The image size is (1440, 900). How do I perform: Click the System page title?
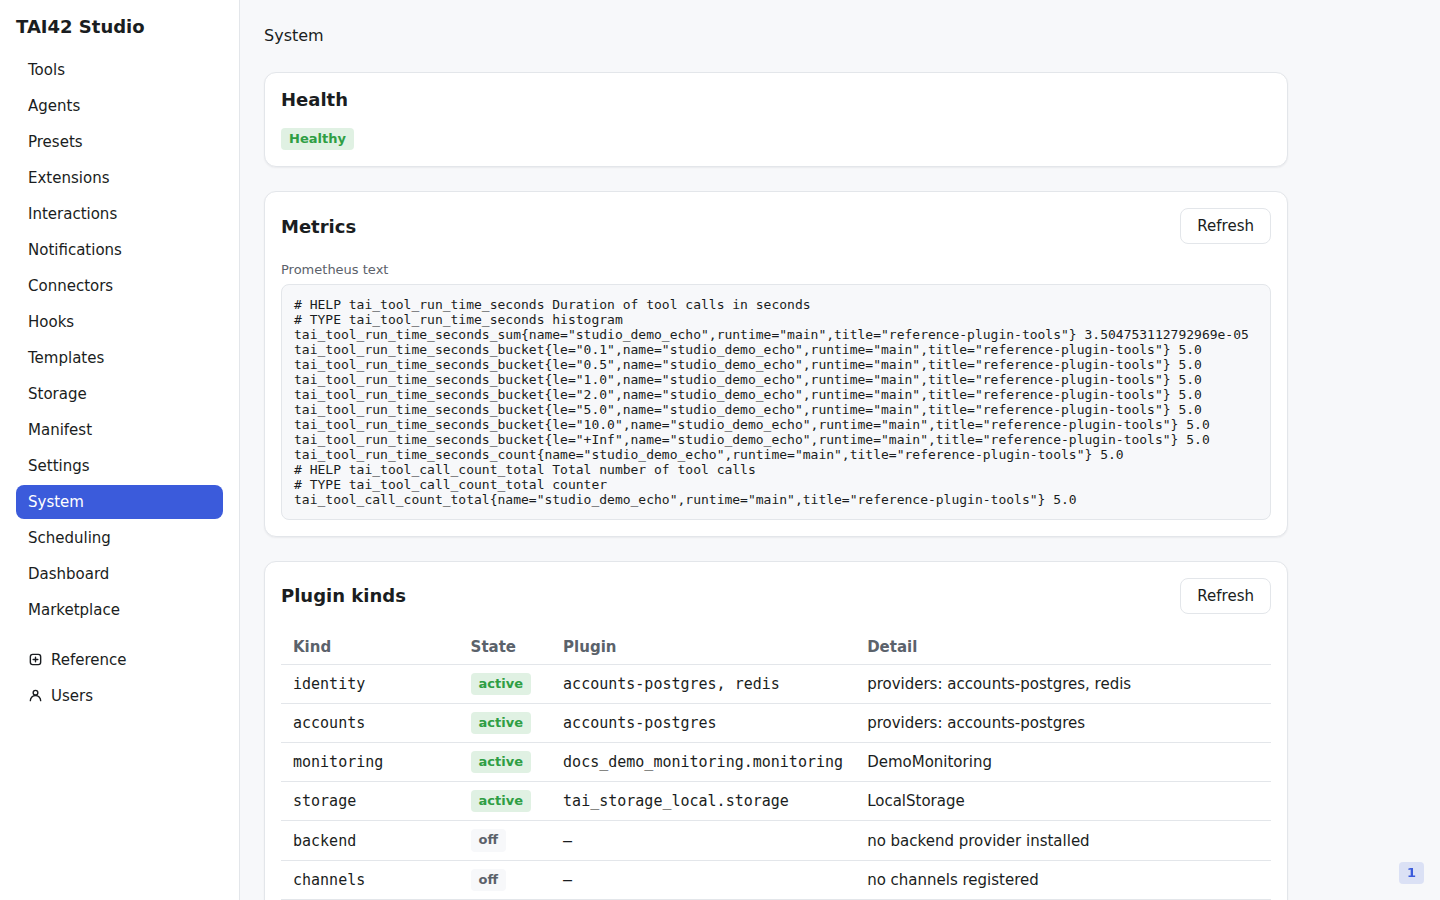pyautogui.click(x=293, y=36)
